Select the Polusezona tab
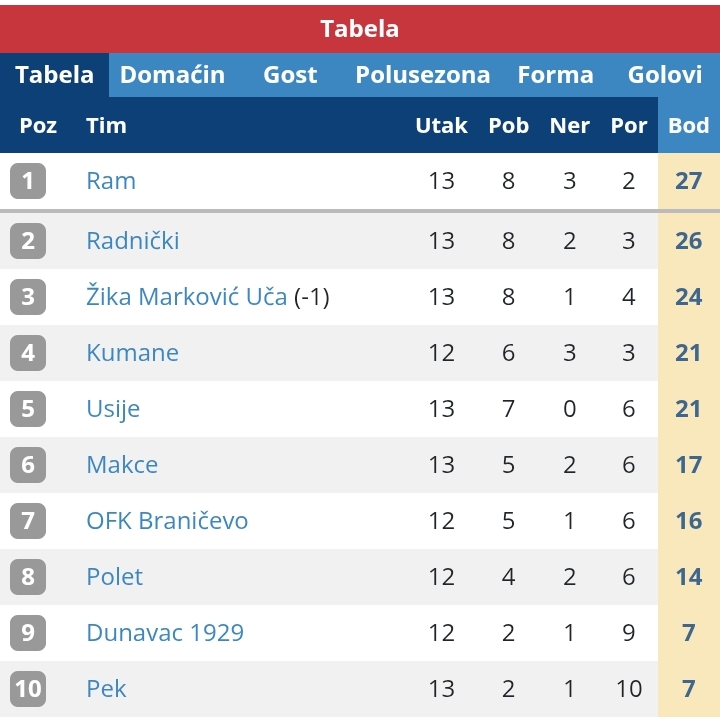Viewport: 720px width, 724px height. pyautogui.click(x=422, y=75)
